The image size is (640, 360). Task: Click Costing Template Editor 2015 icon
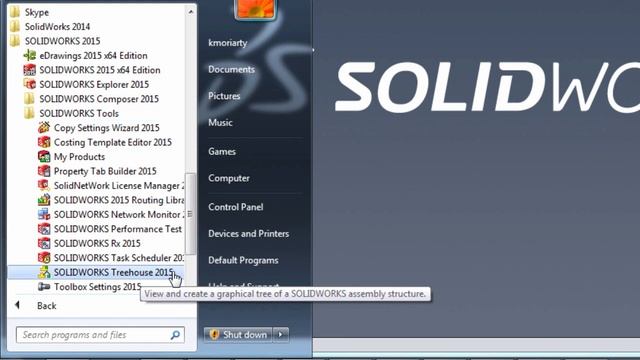pos(44,142)
